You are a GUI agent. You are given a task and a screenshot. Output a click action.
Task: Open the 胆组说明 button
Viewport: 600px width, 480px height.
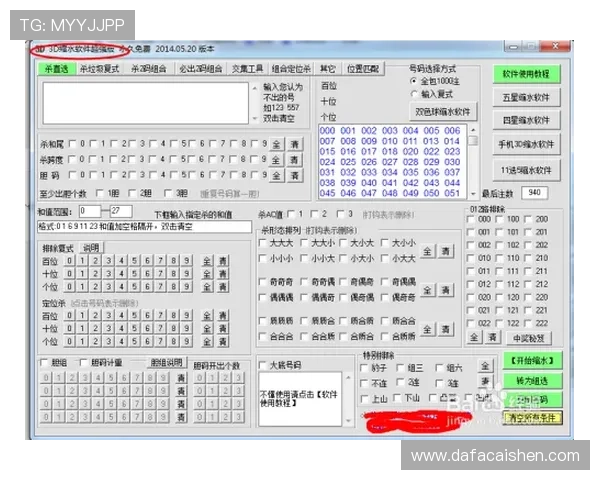(x=167, y=362)
